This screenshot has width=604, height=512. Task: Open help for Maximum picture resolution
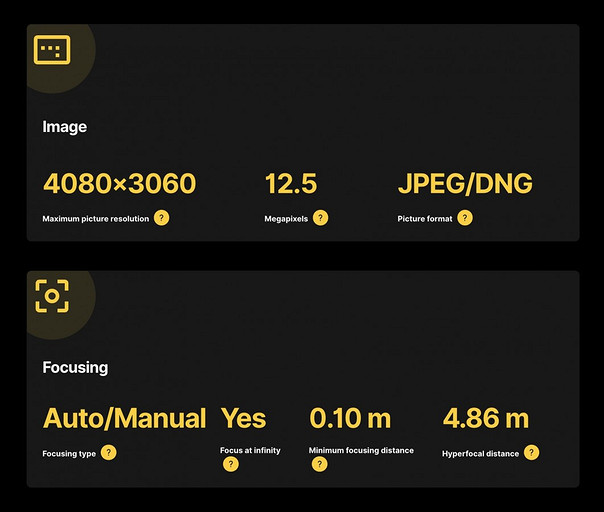click(x=161, y=218)
